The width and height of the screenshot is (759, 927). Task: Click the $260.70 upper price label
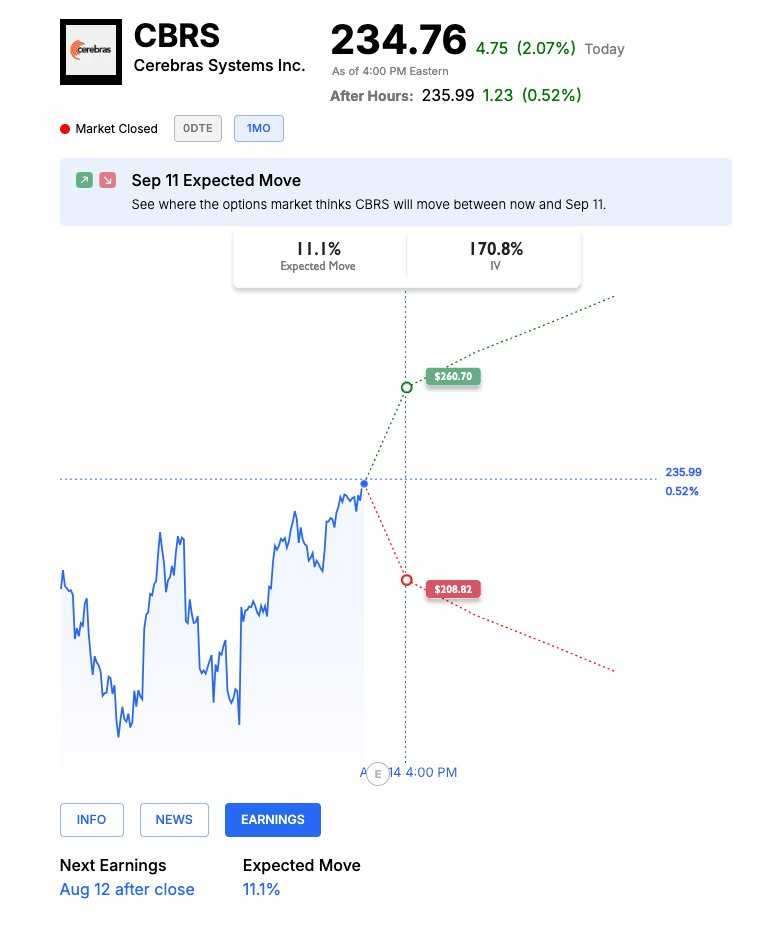pyautogui.click(x=453, y=377)
